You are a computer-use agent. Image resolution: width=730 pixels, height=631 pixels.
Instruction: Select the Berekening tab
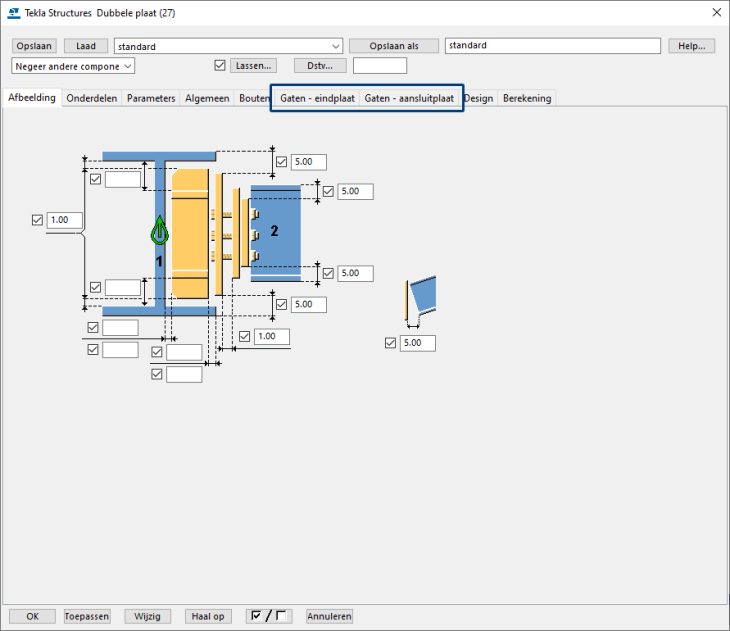(526, 98)
